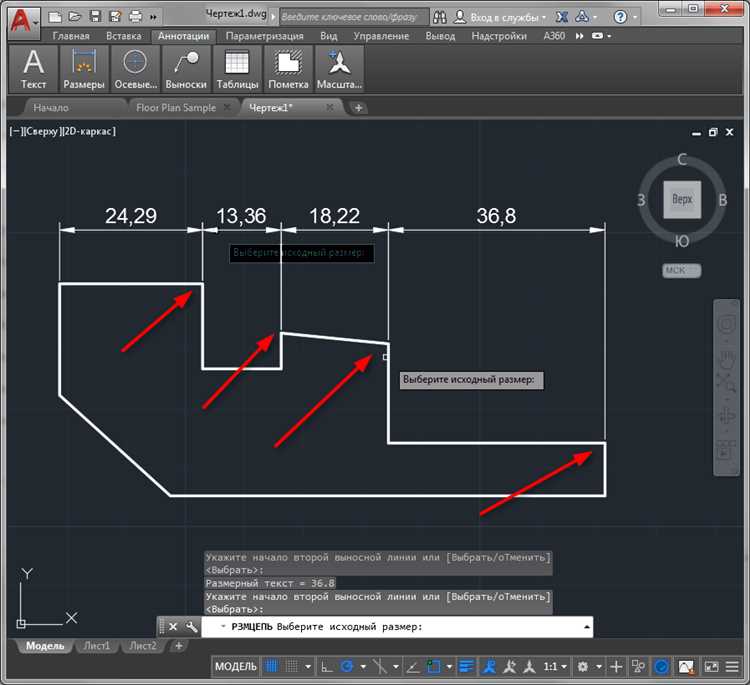
Task: Close the Чертеж1 drawing tab
Action: tap(330, 107)
